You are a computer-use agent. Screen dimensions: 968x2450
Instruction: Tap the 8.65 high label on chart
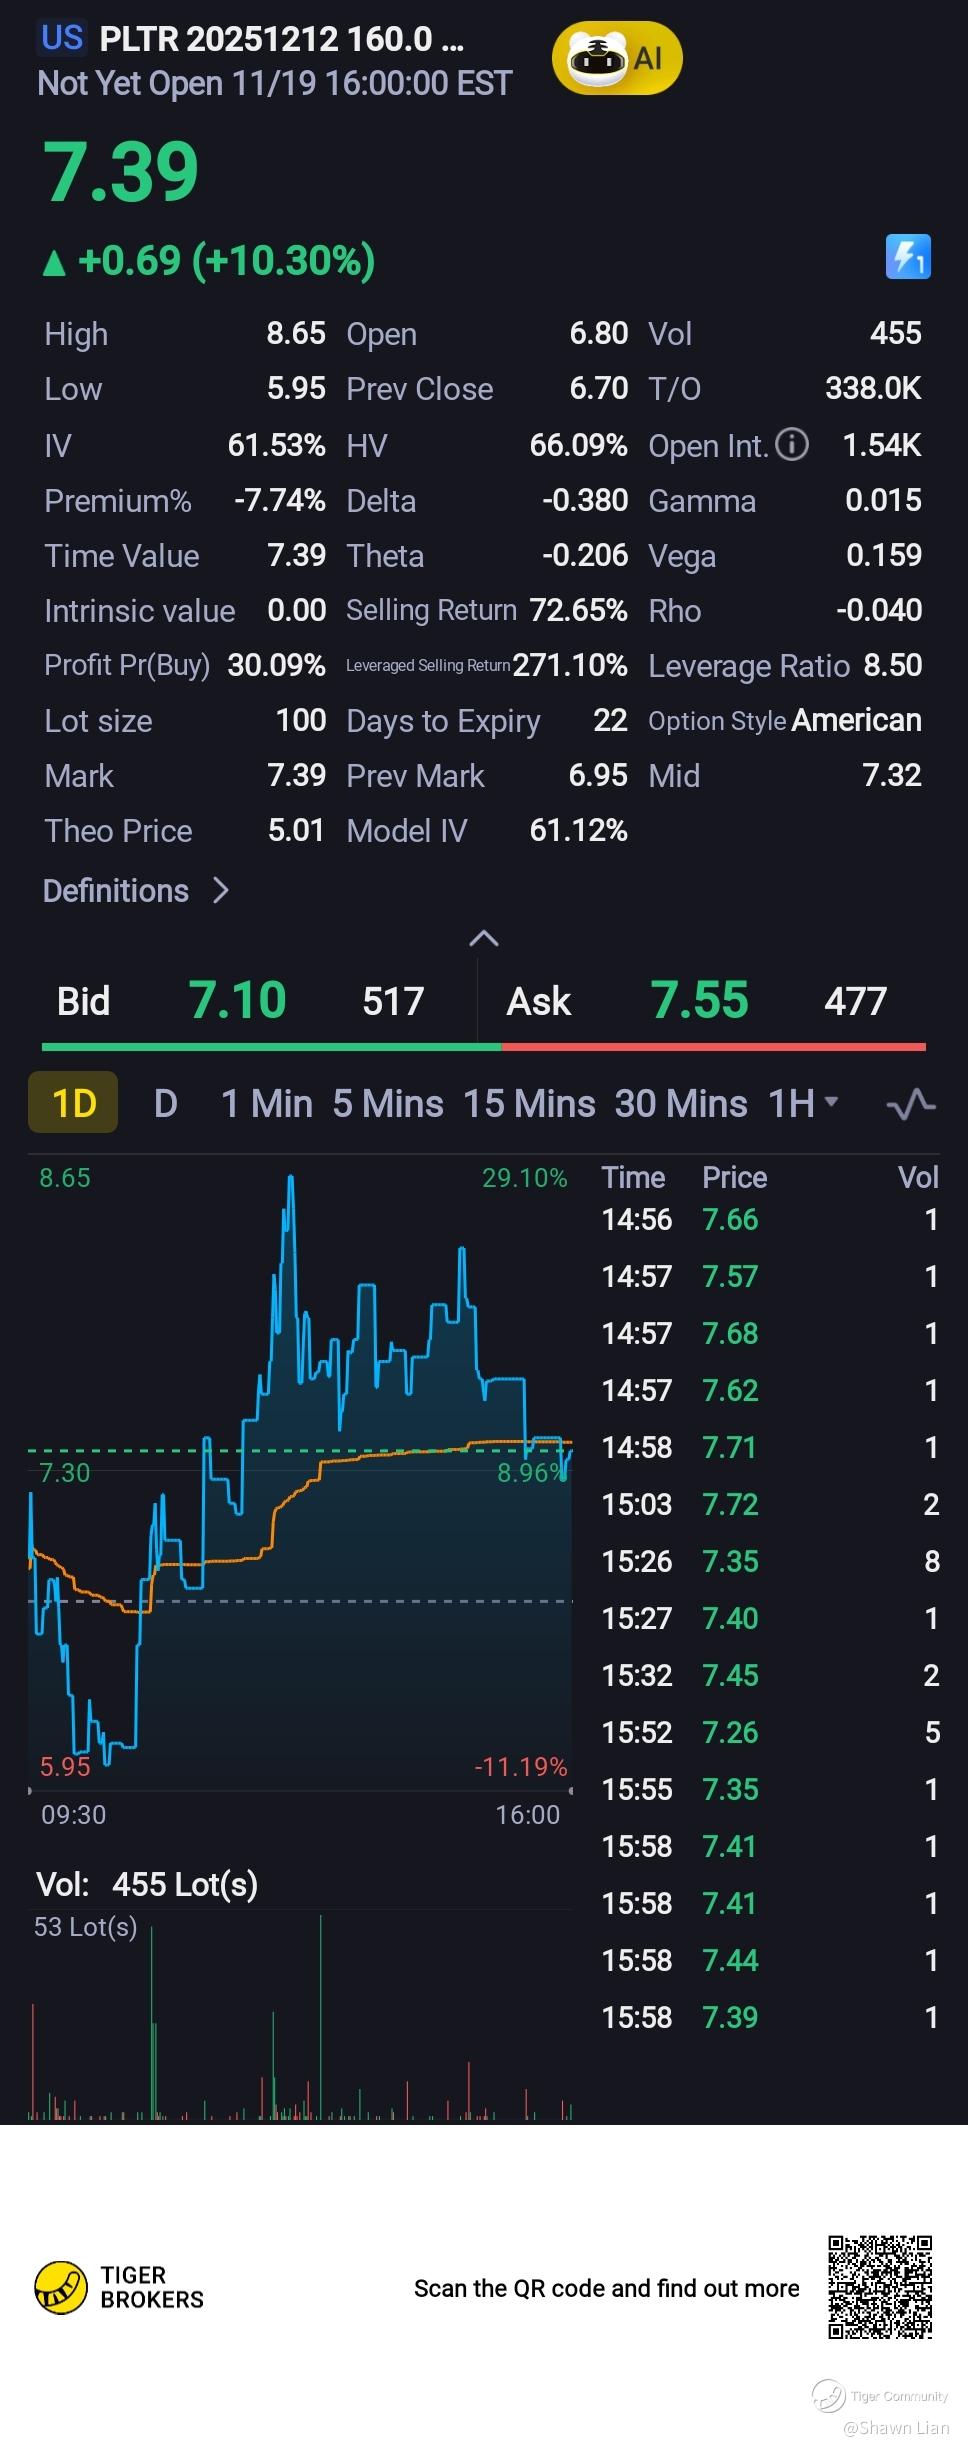pyautogui.click(x=65, y=1178)
